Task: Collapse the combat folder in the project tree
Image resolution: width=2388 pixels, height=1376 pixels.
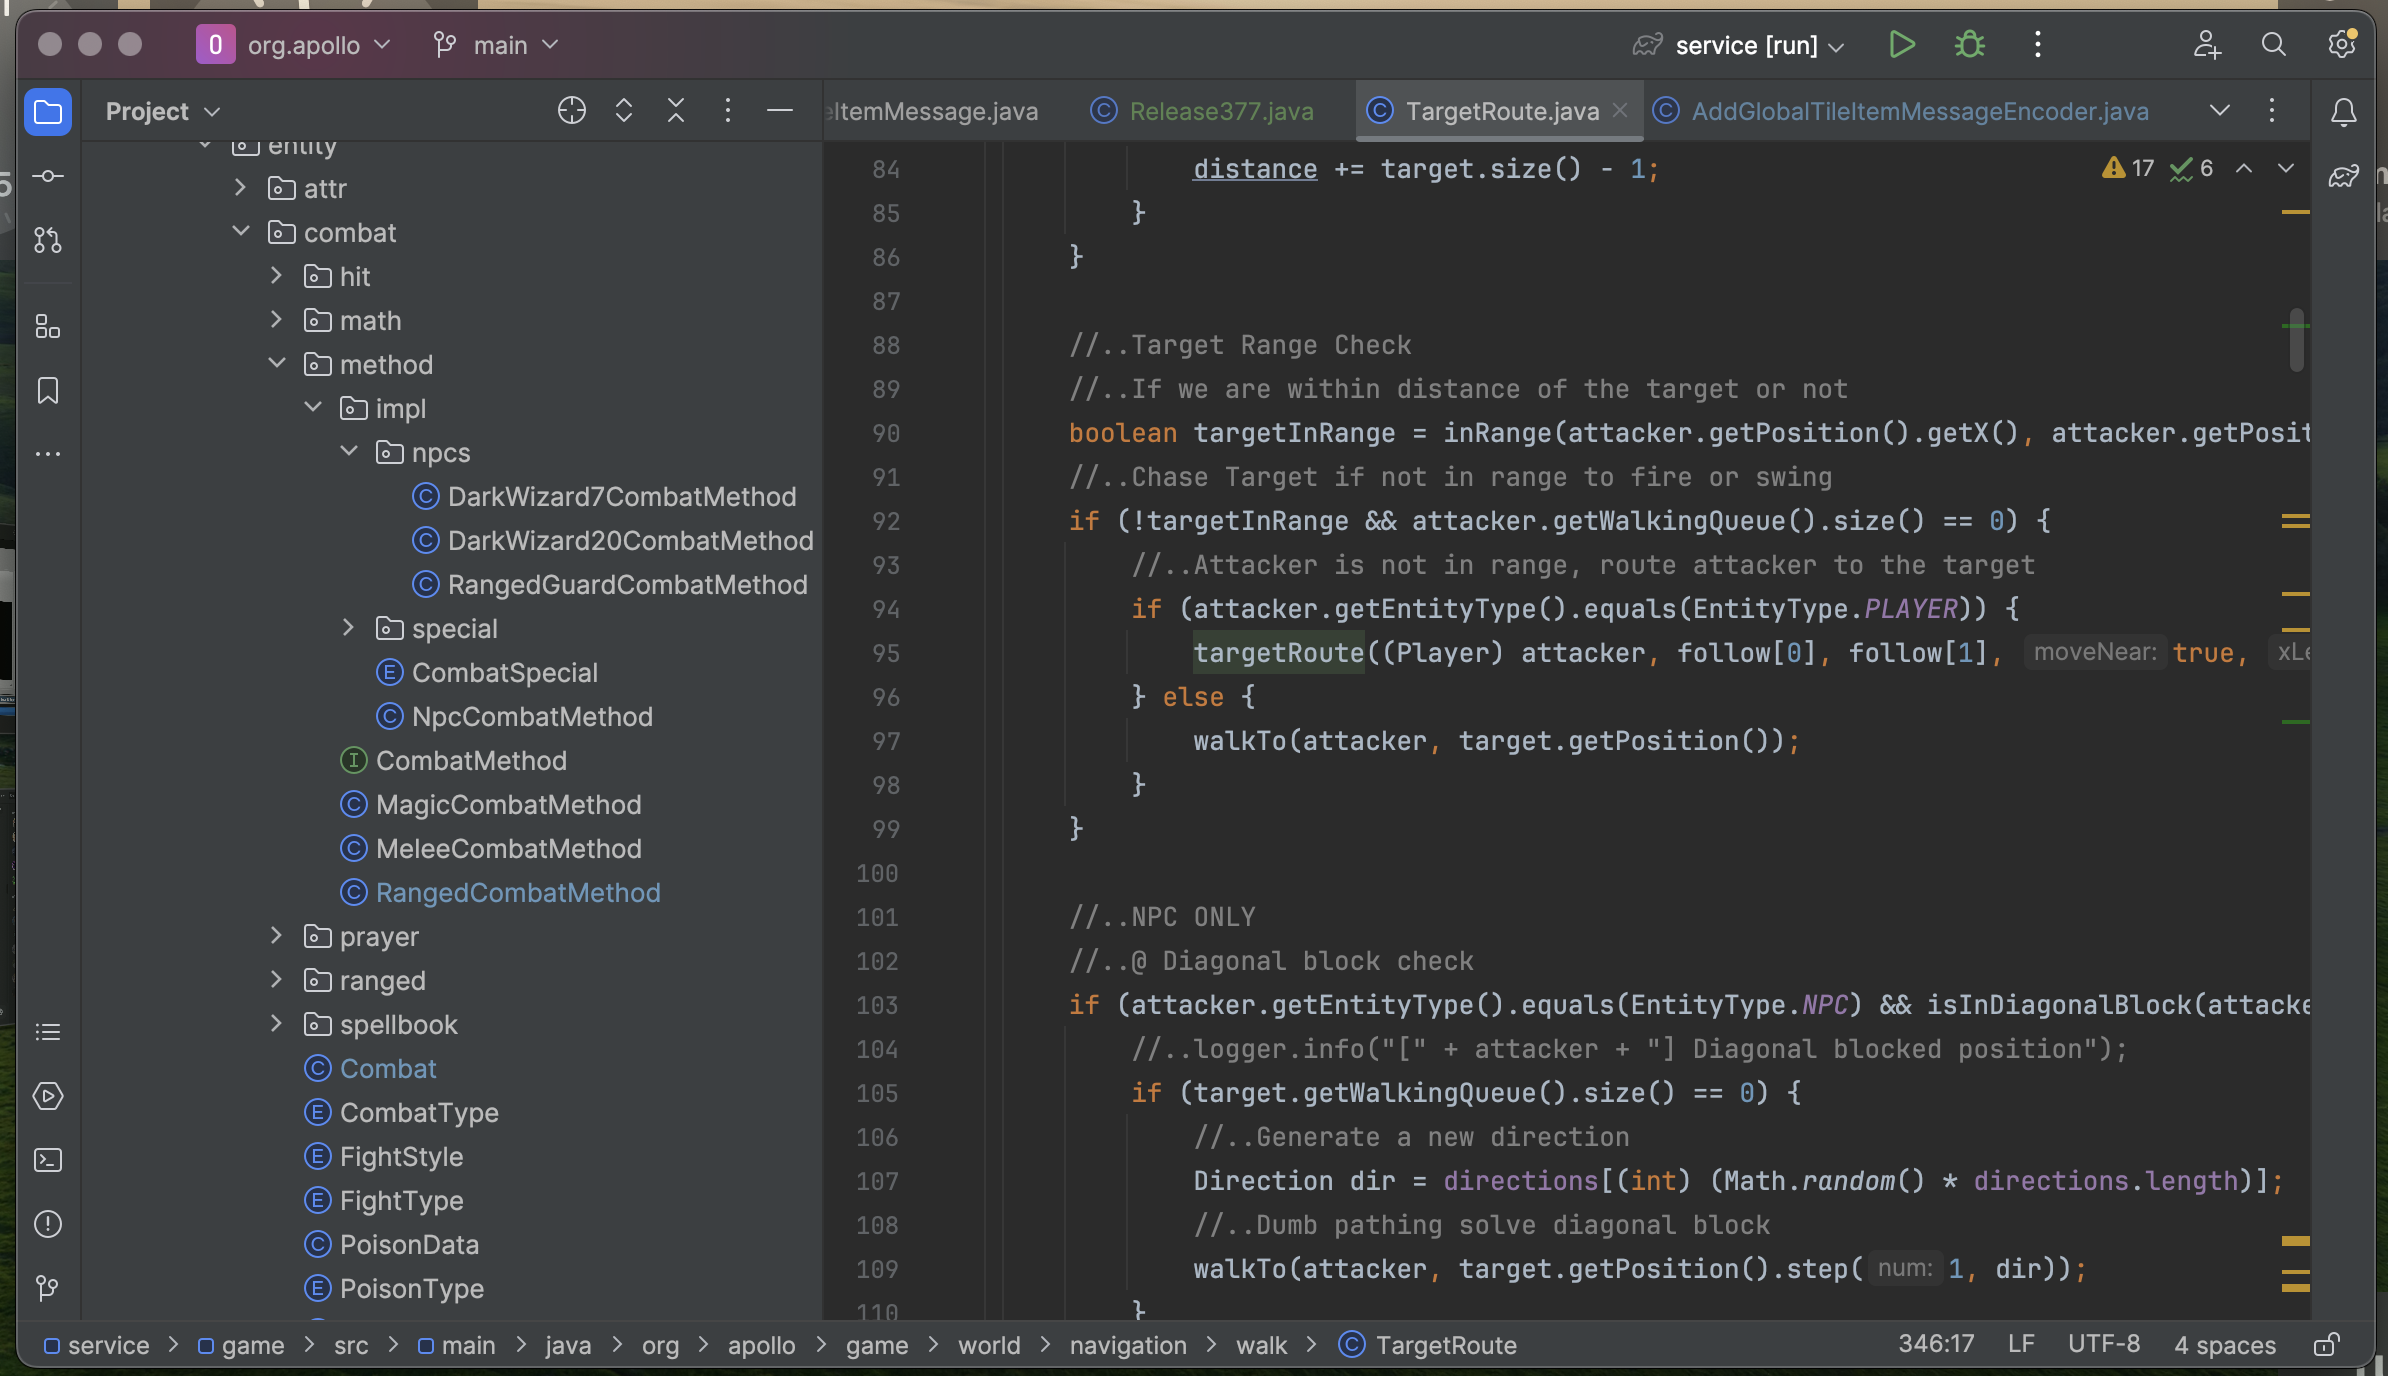Action: pyautogui.click(x=240, y=230)
